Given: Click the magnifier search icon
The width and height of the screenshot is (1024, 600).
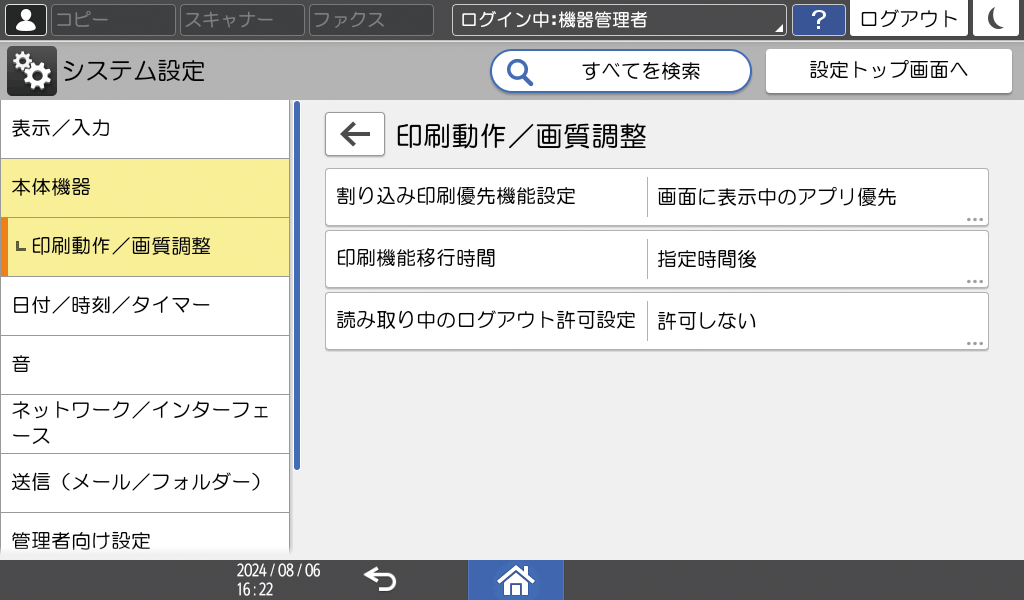Looking at the screenshot, I should [x=520, y=71].
